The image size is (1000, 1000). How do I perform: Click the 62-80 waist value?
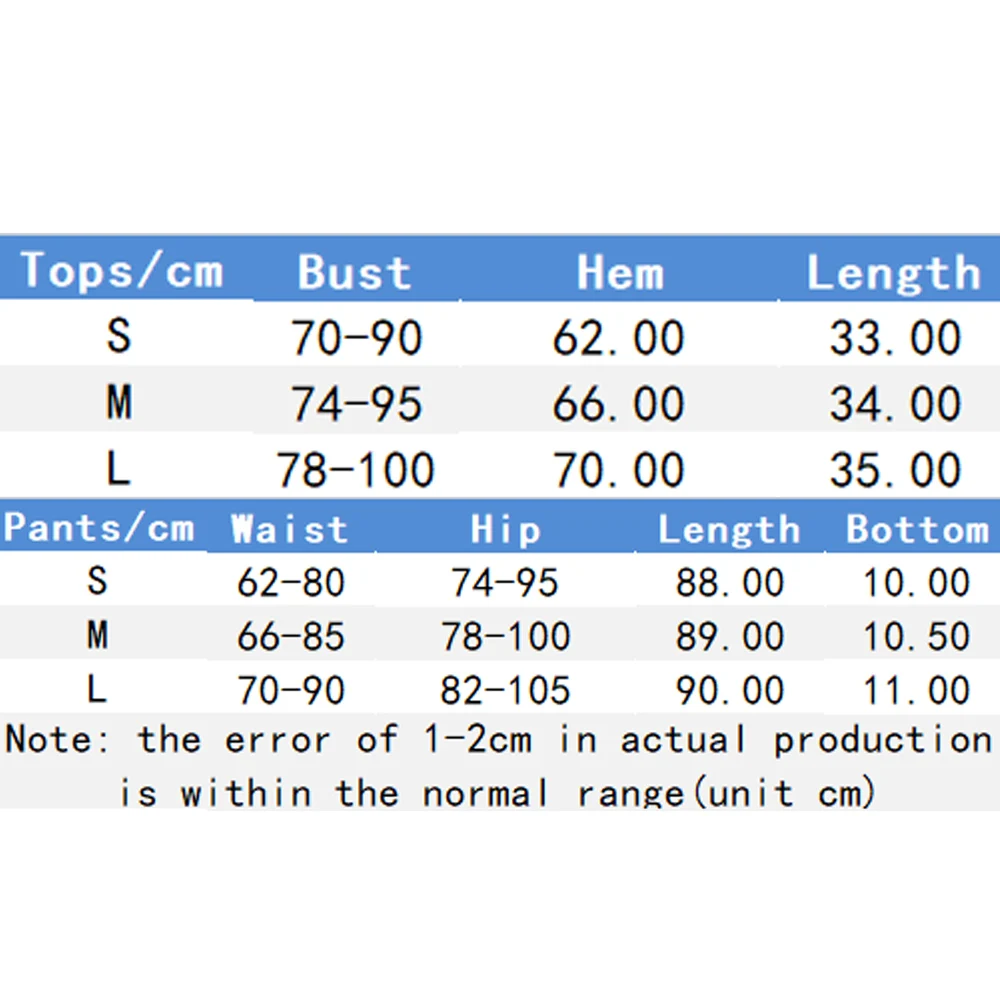coord(291,582)
